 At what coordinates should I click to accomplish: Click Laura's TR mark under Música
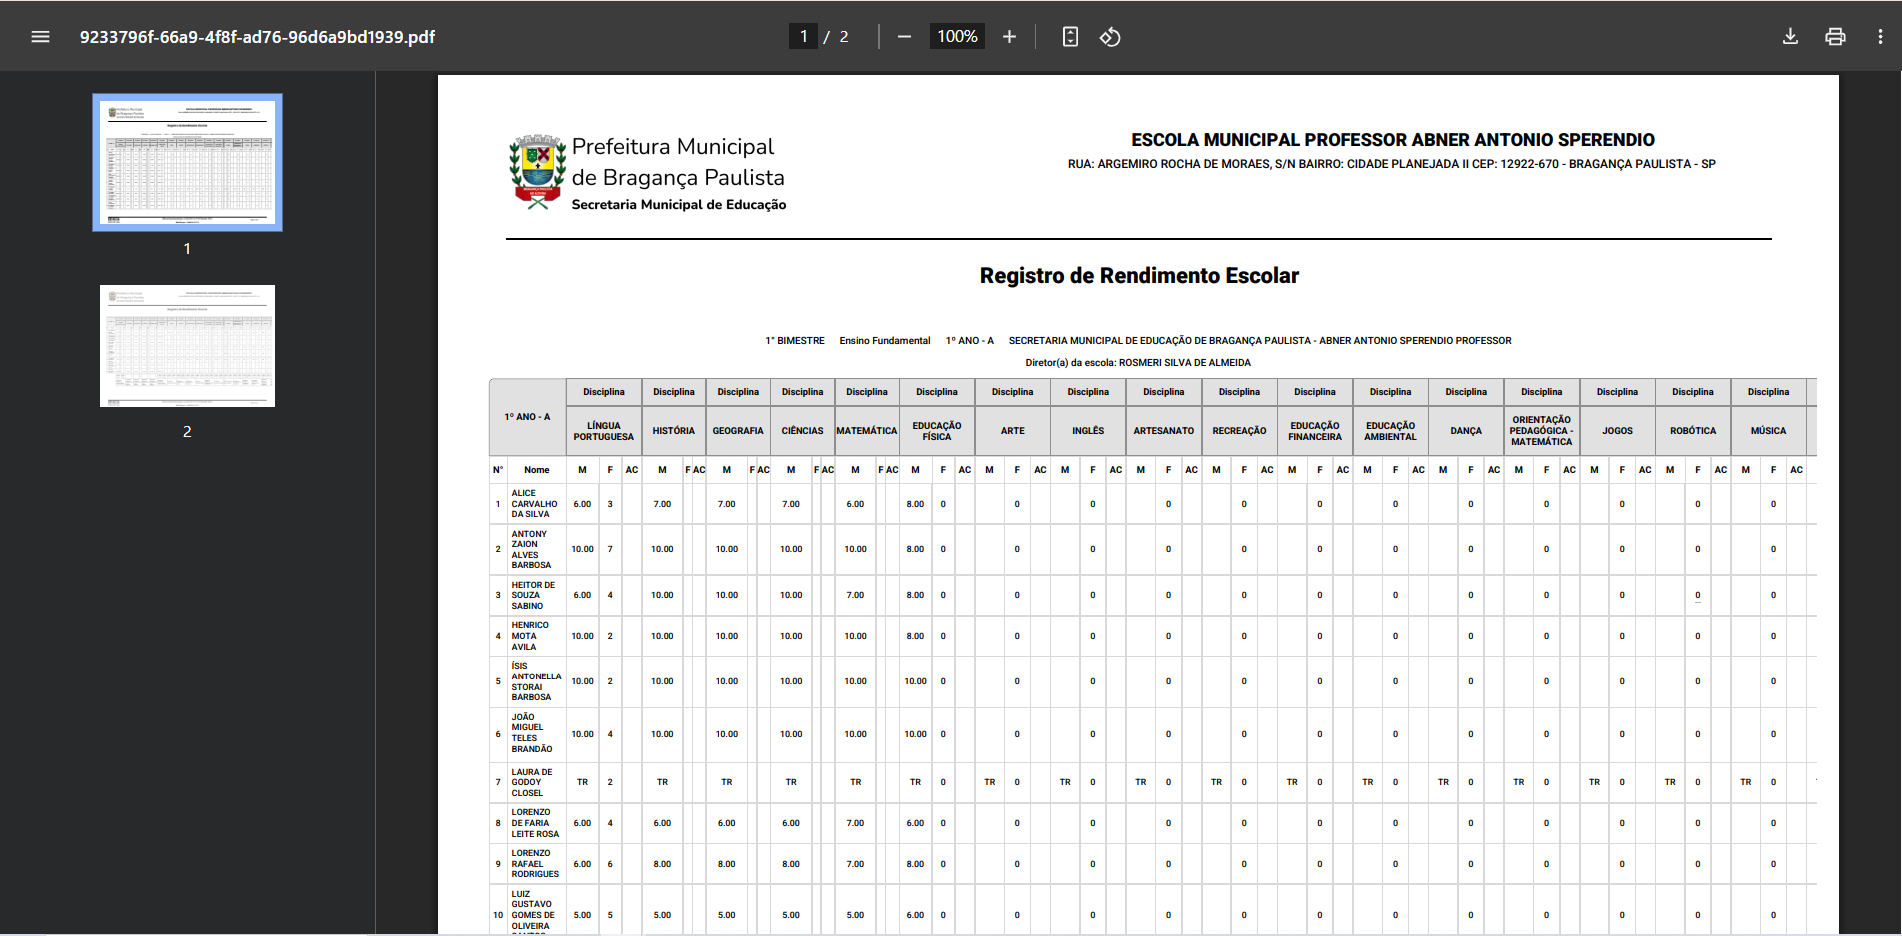(x=1745, y=782)
